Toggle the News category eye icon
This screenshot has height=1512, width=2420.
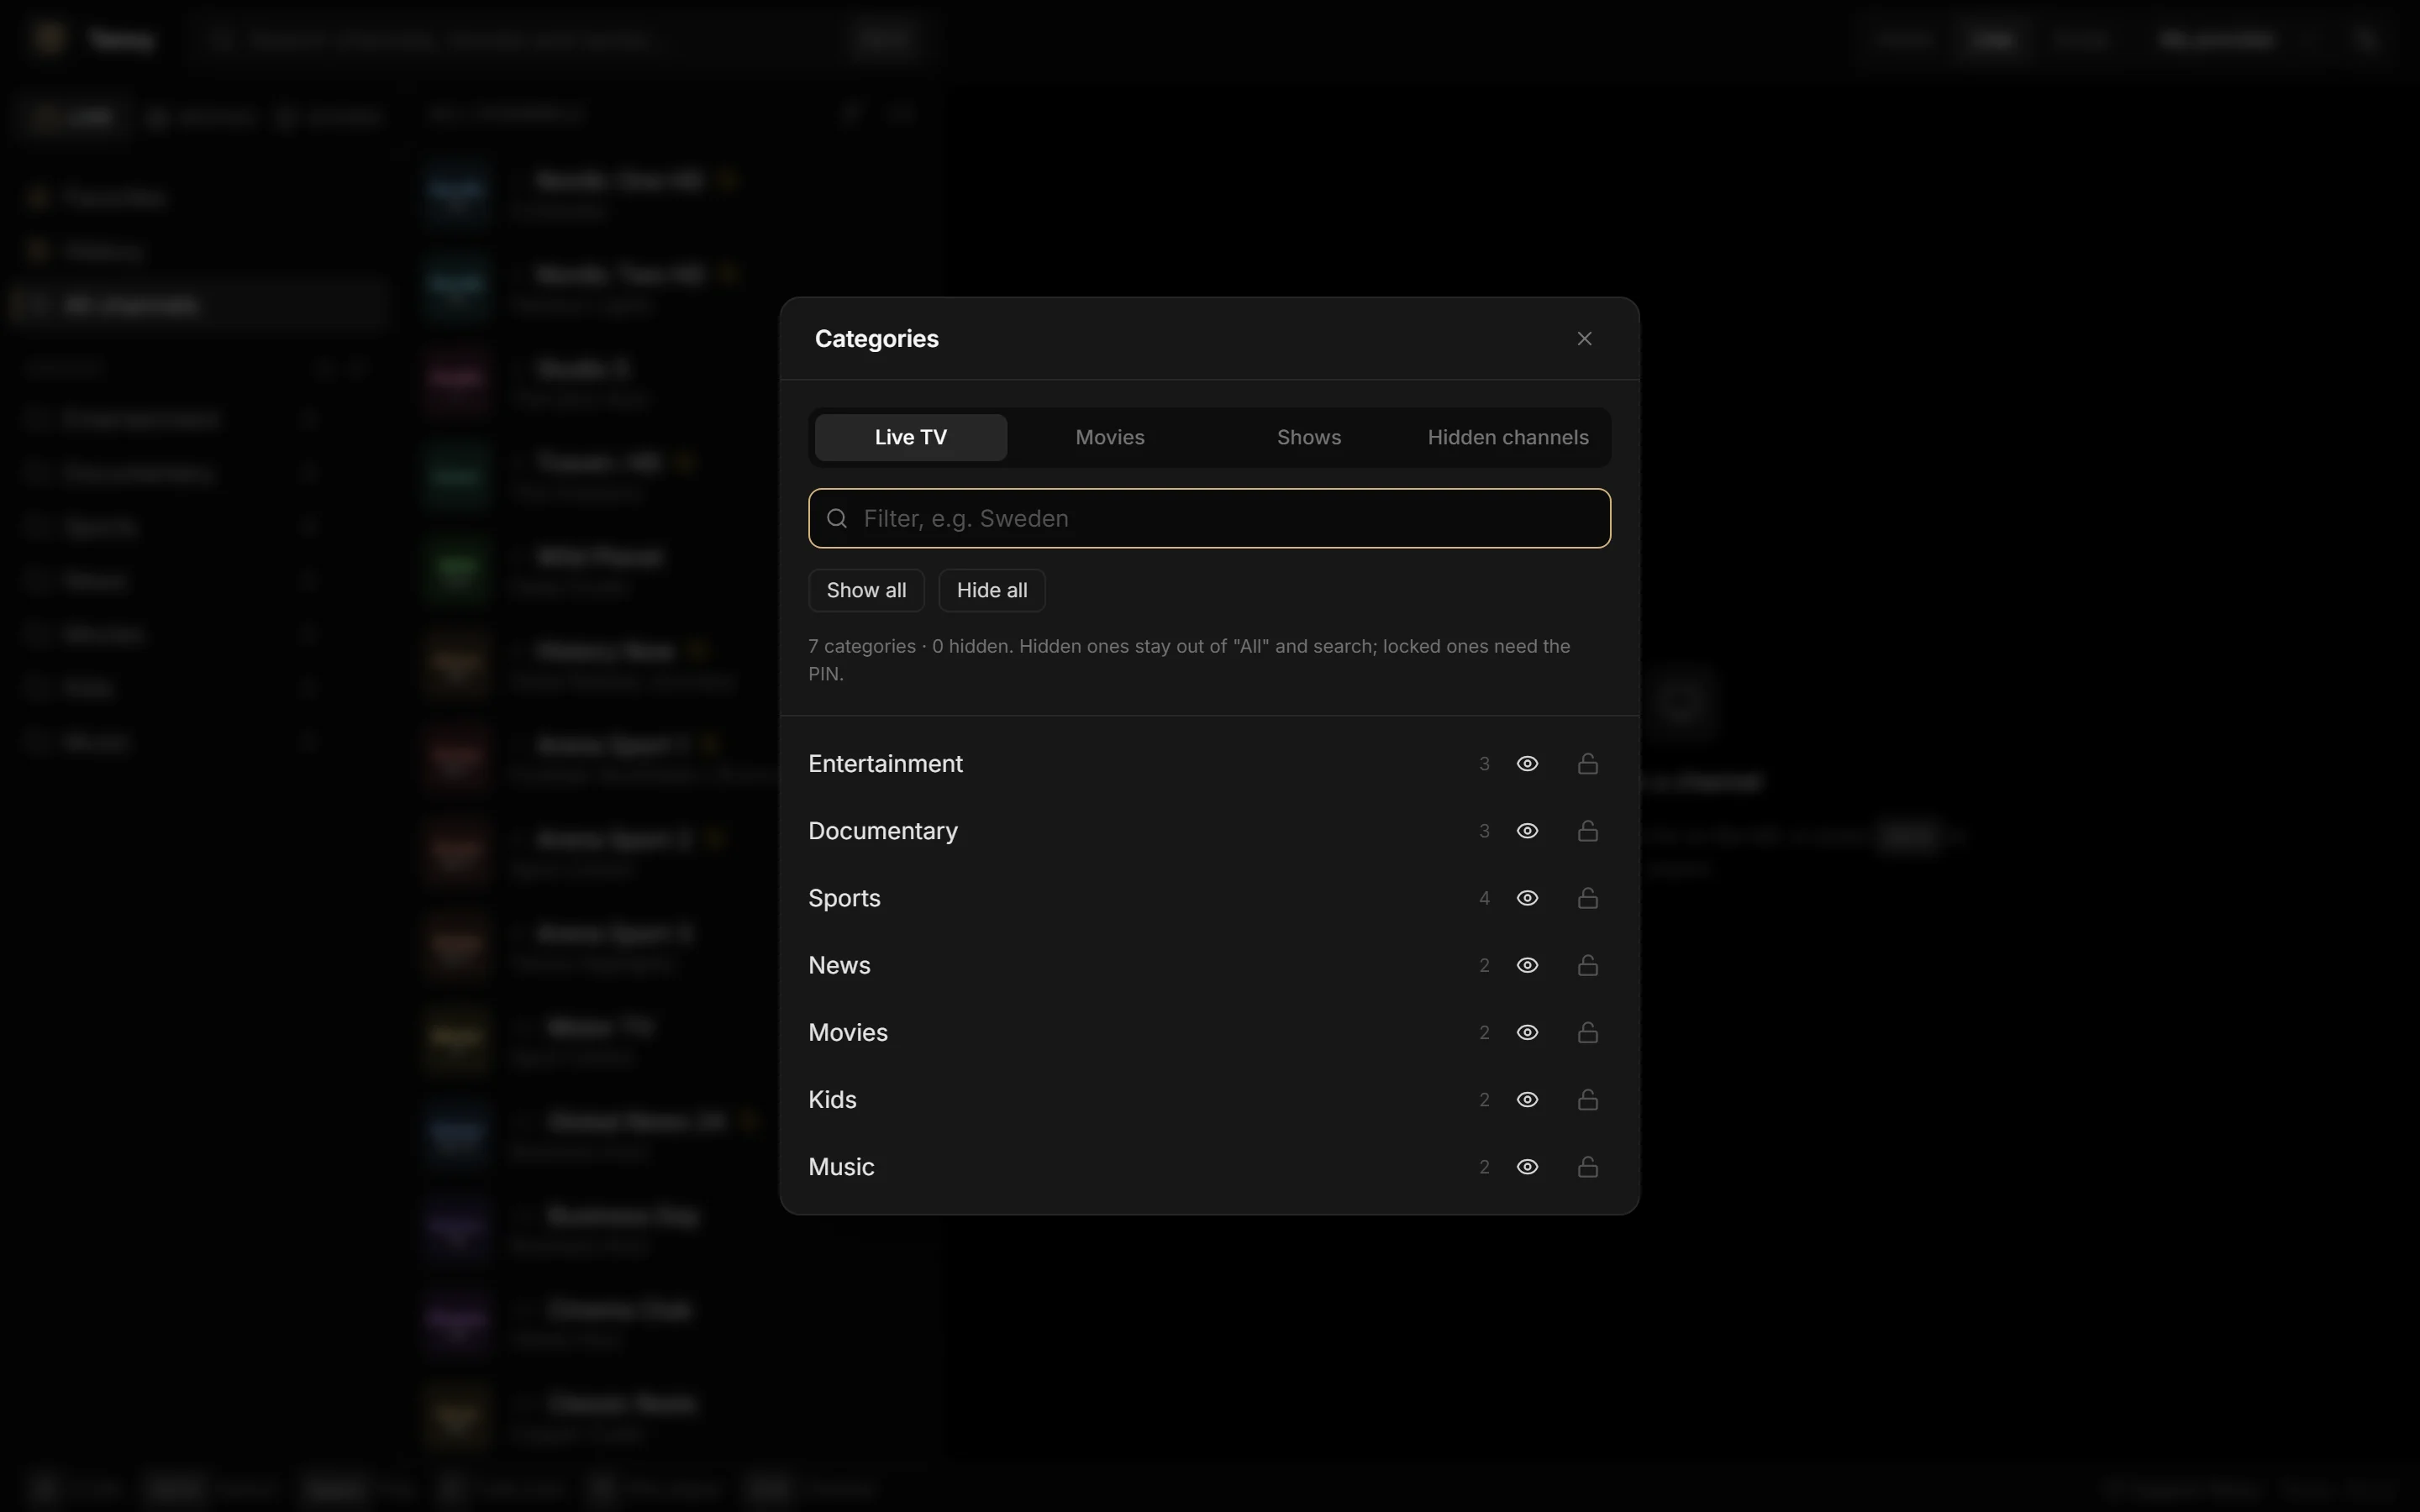[x=1527, y=965]
